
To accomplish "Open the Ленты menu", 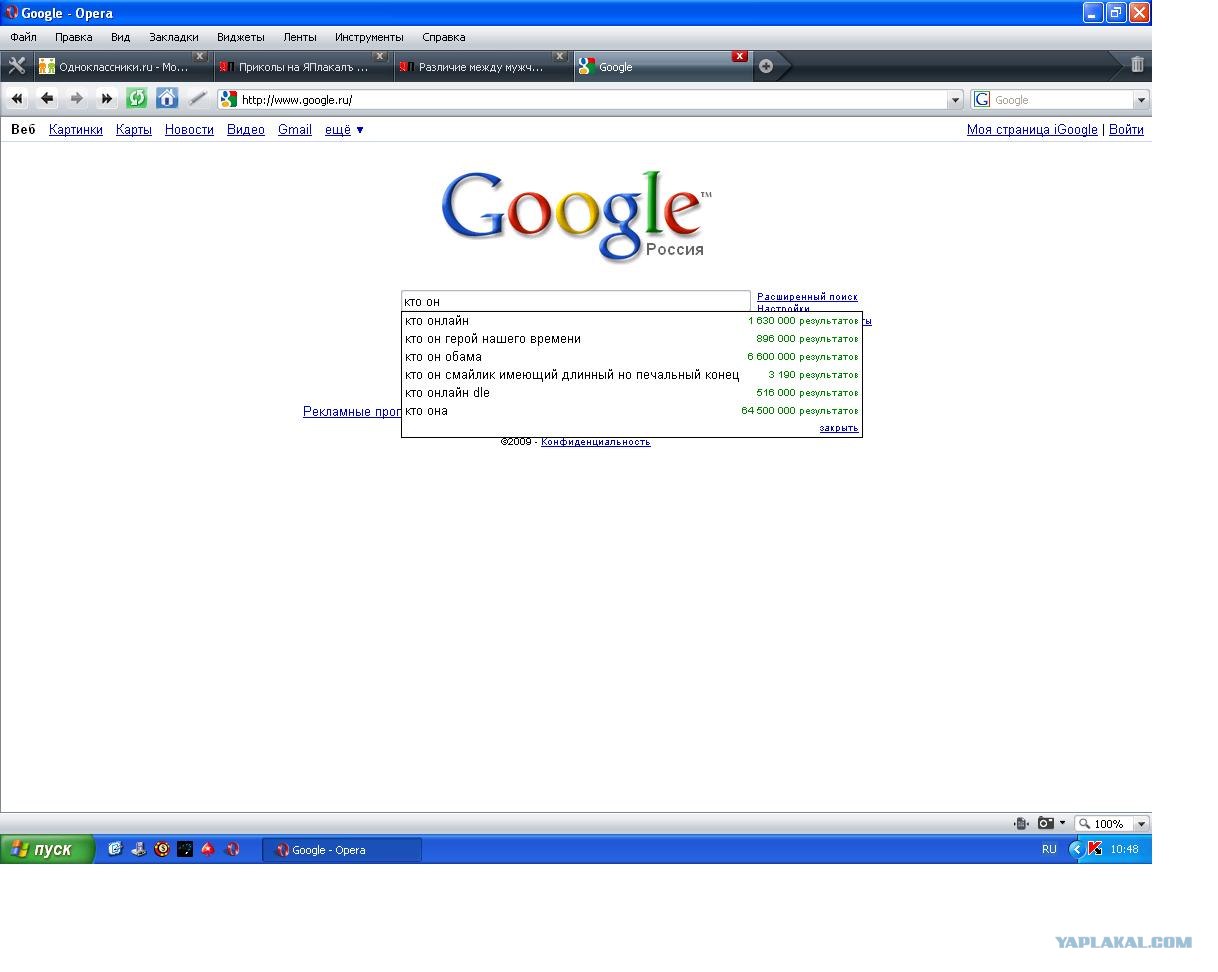I will pyautogui.click(x=300, y=37).
